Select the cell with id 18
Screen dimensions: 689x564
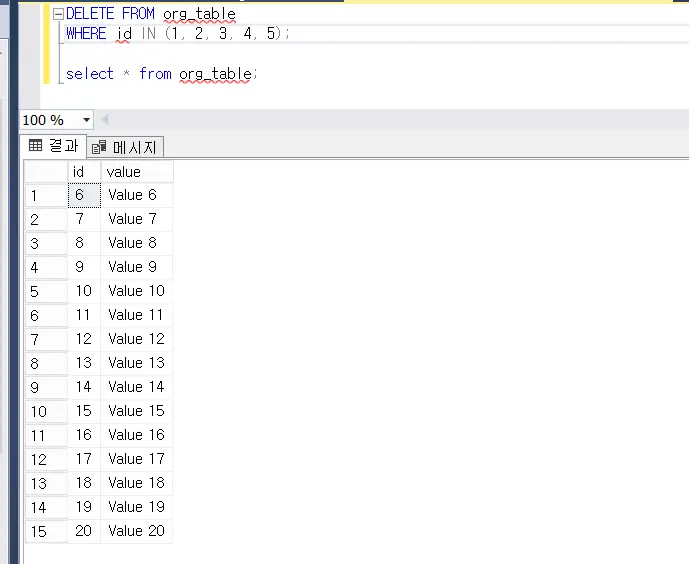click(84, 483)
